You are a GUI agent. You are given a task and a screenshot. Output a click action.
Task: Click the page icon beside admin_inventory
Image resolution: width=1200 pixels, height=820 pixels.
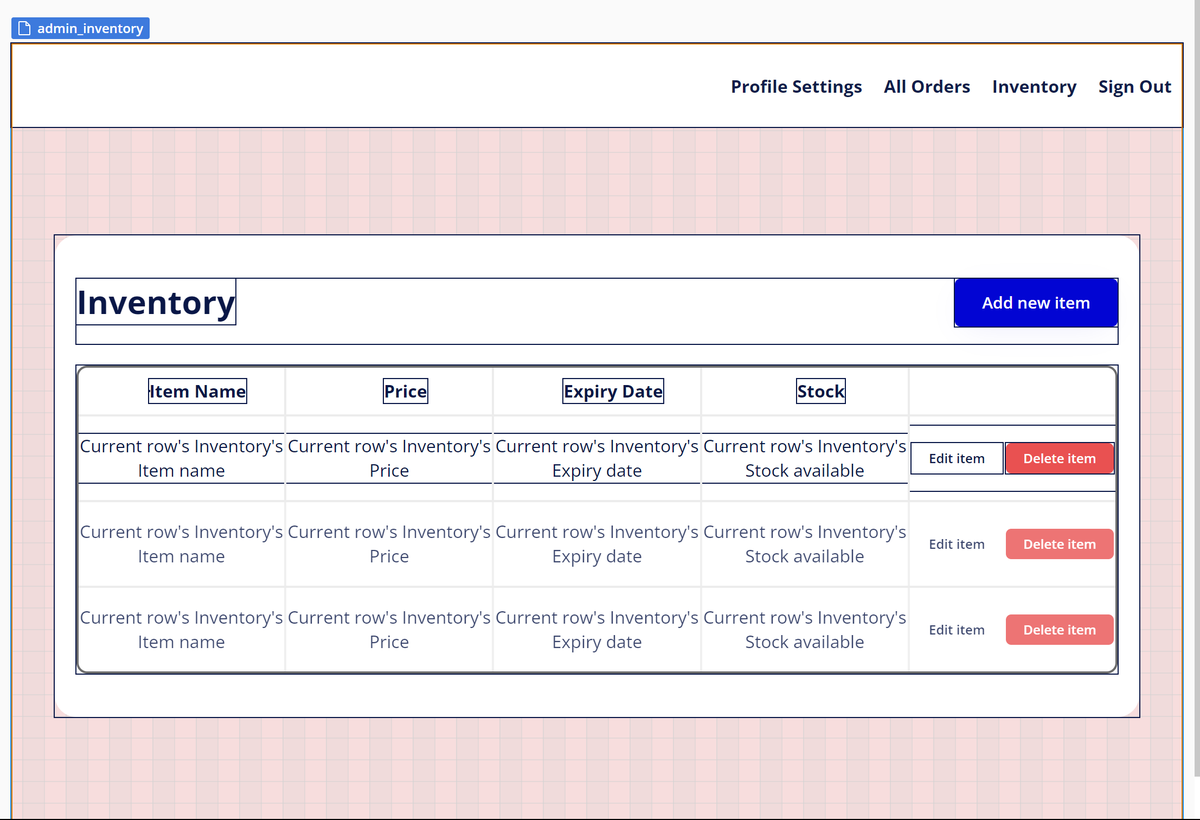coord(25,29)
